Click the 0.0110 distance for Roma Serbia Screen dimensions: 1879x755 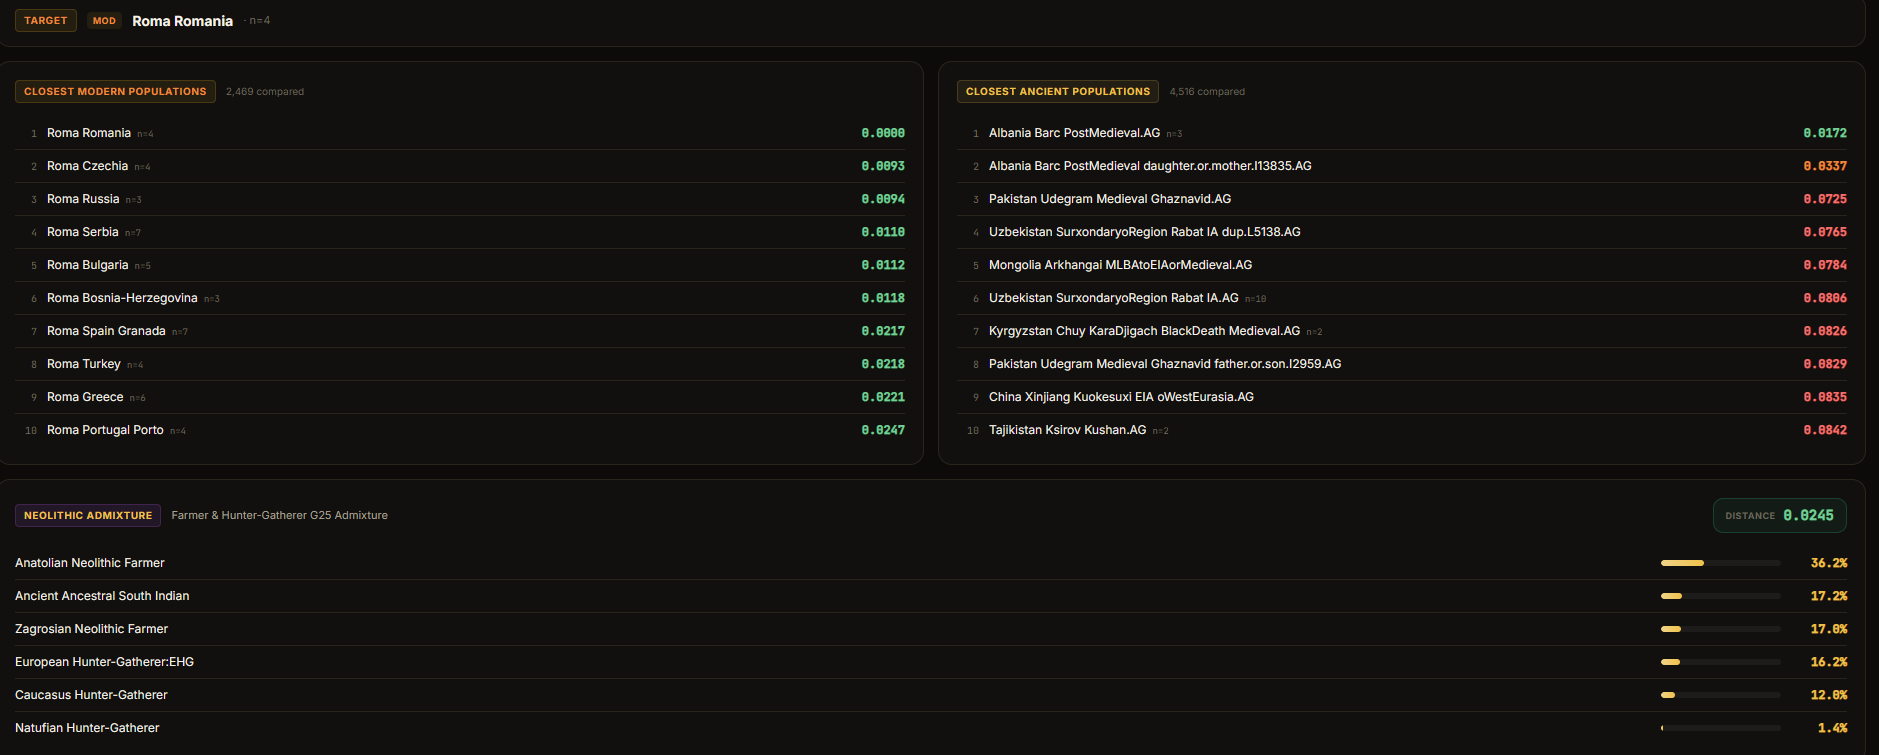[x=883, y=232]
